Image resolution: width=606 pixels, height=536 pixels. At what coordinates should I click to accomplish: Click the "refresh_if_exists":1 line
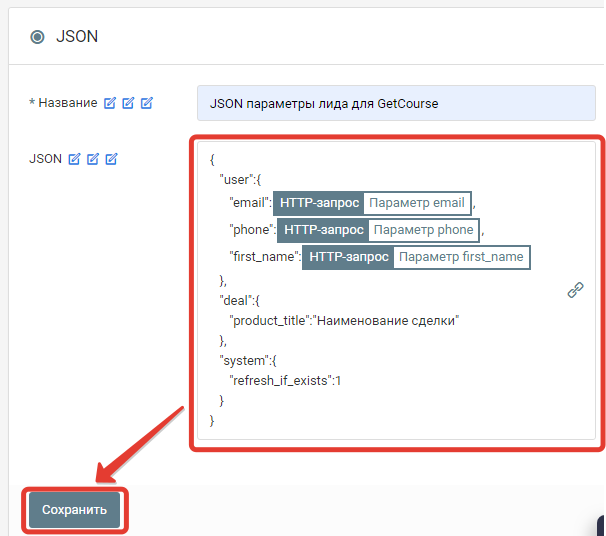click(x=285, y=381)
